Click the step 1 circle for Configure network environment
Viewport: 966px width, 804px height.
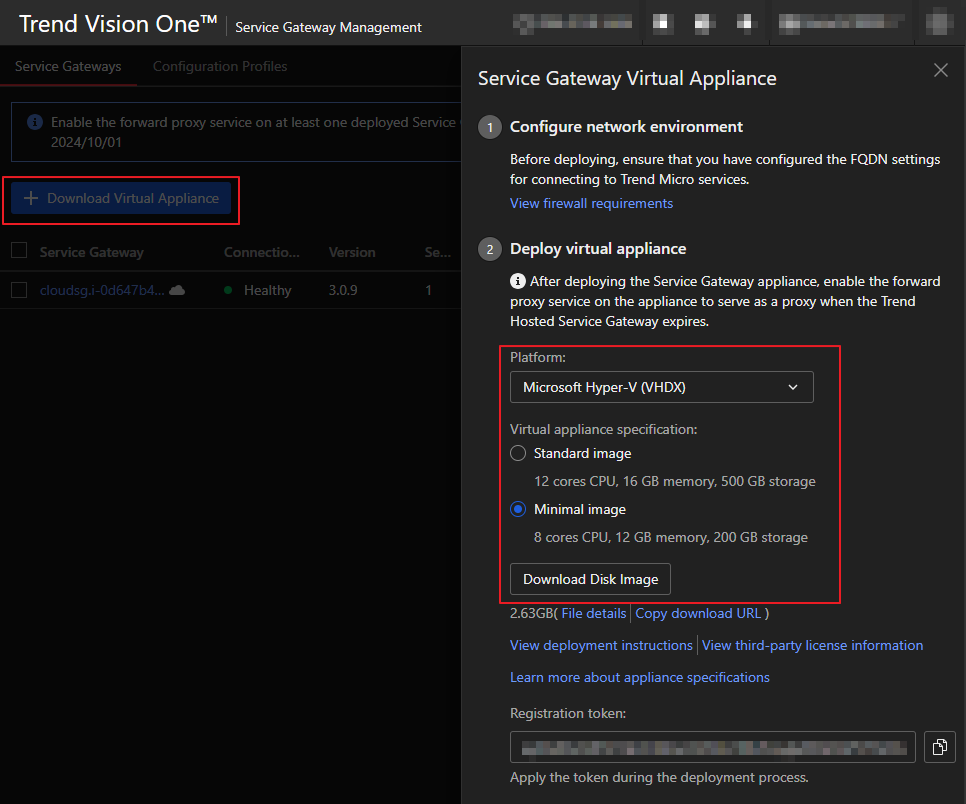click(489, 127)
